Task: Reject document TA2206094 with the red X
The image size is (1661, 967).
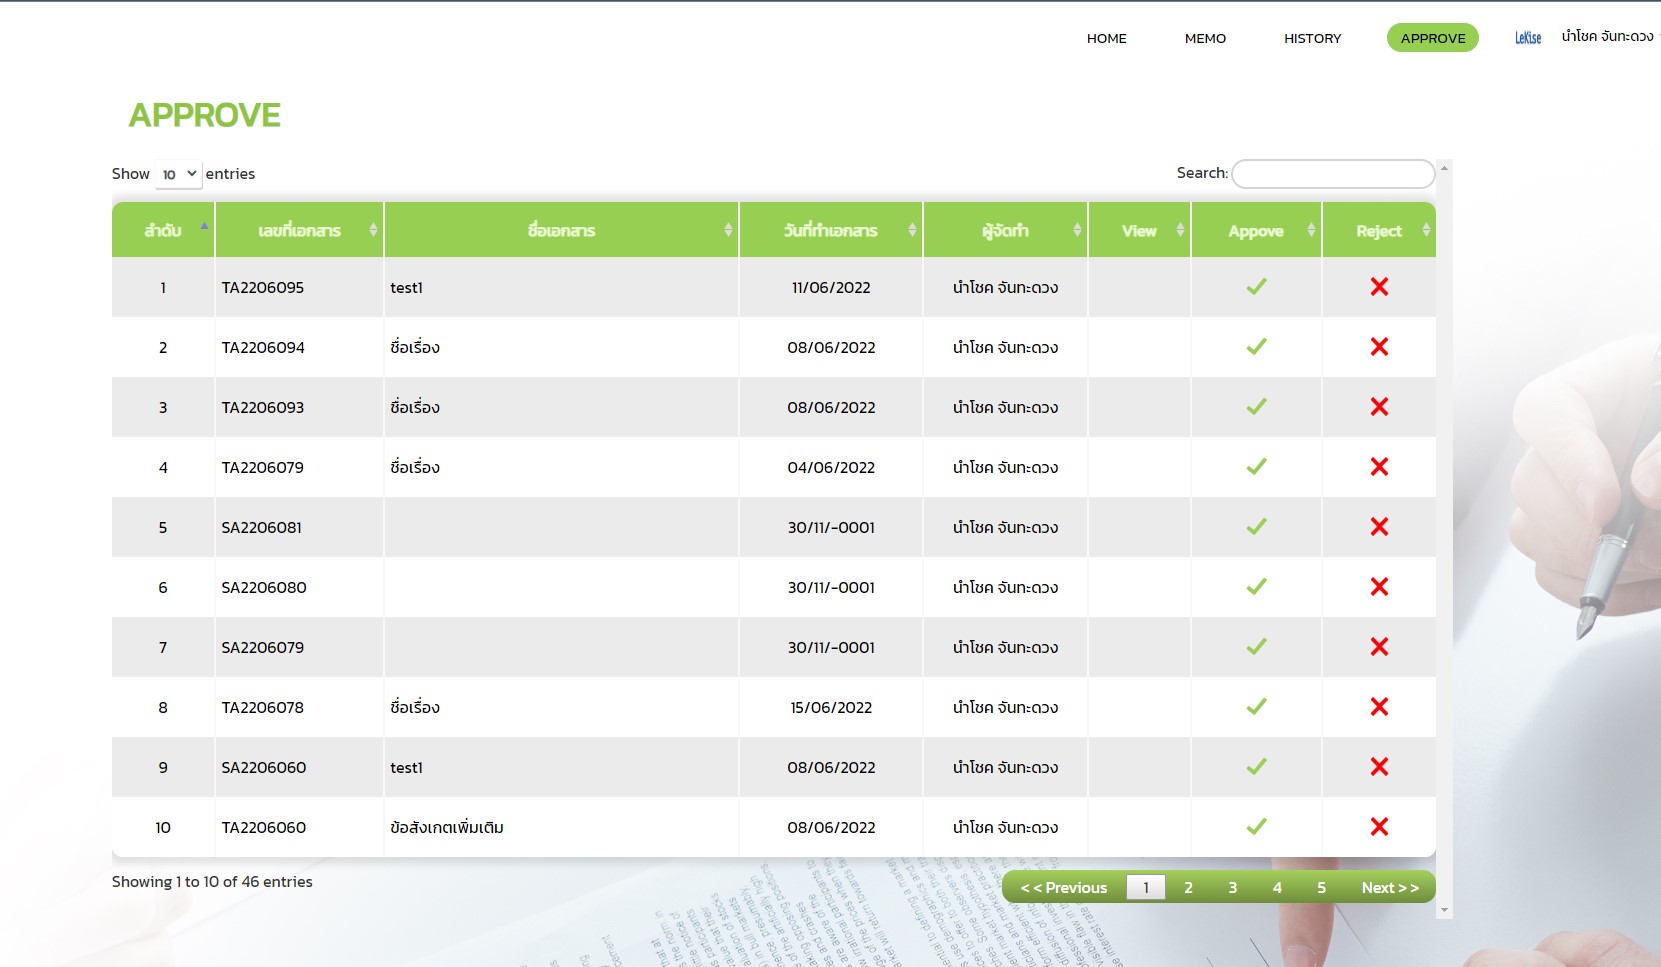Action: [x=1379, y=347]
